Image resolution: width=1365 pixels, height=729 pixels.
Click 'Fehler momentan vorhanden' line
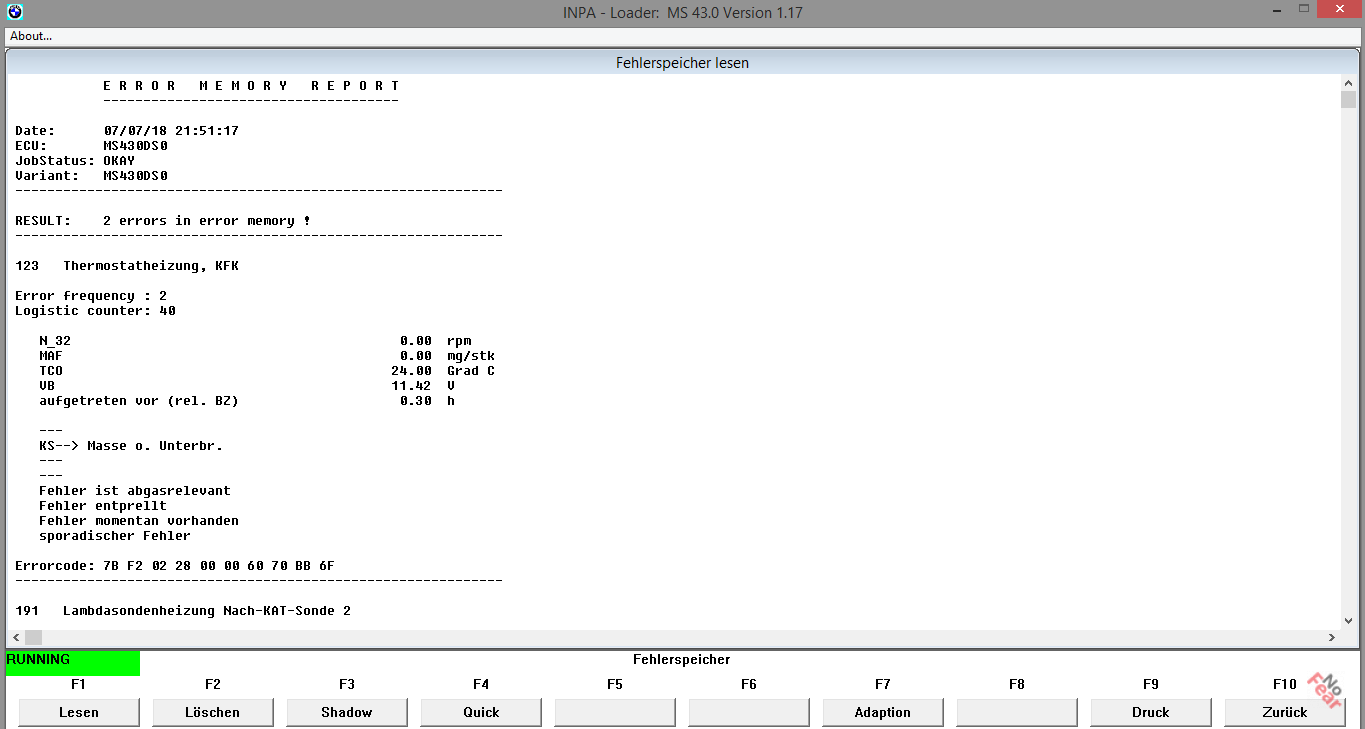(x=139, y=521)
